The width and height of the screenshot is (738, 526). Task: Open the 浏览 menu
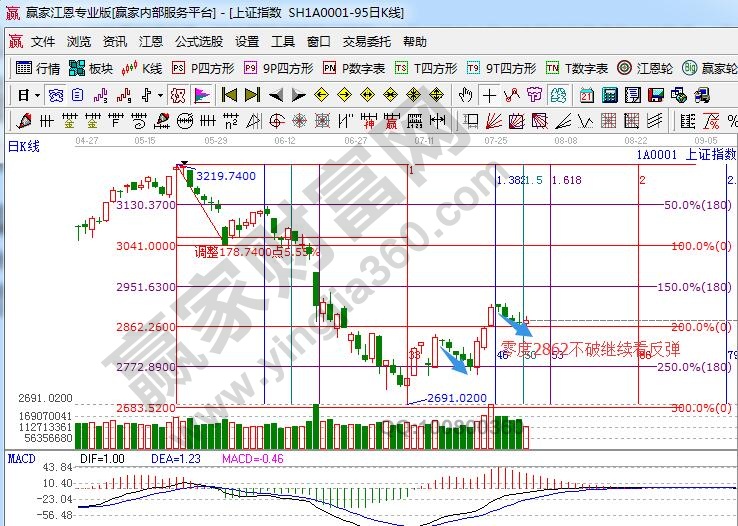[x=79, y=42]
